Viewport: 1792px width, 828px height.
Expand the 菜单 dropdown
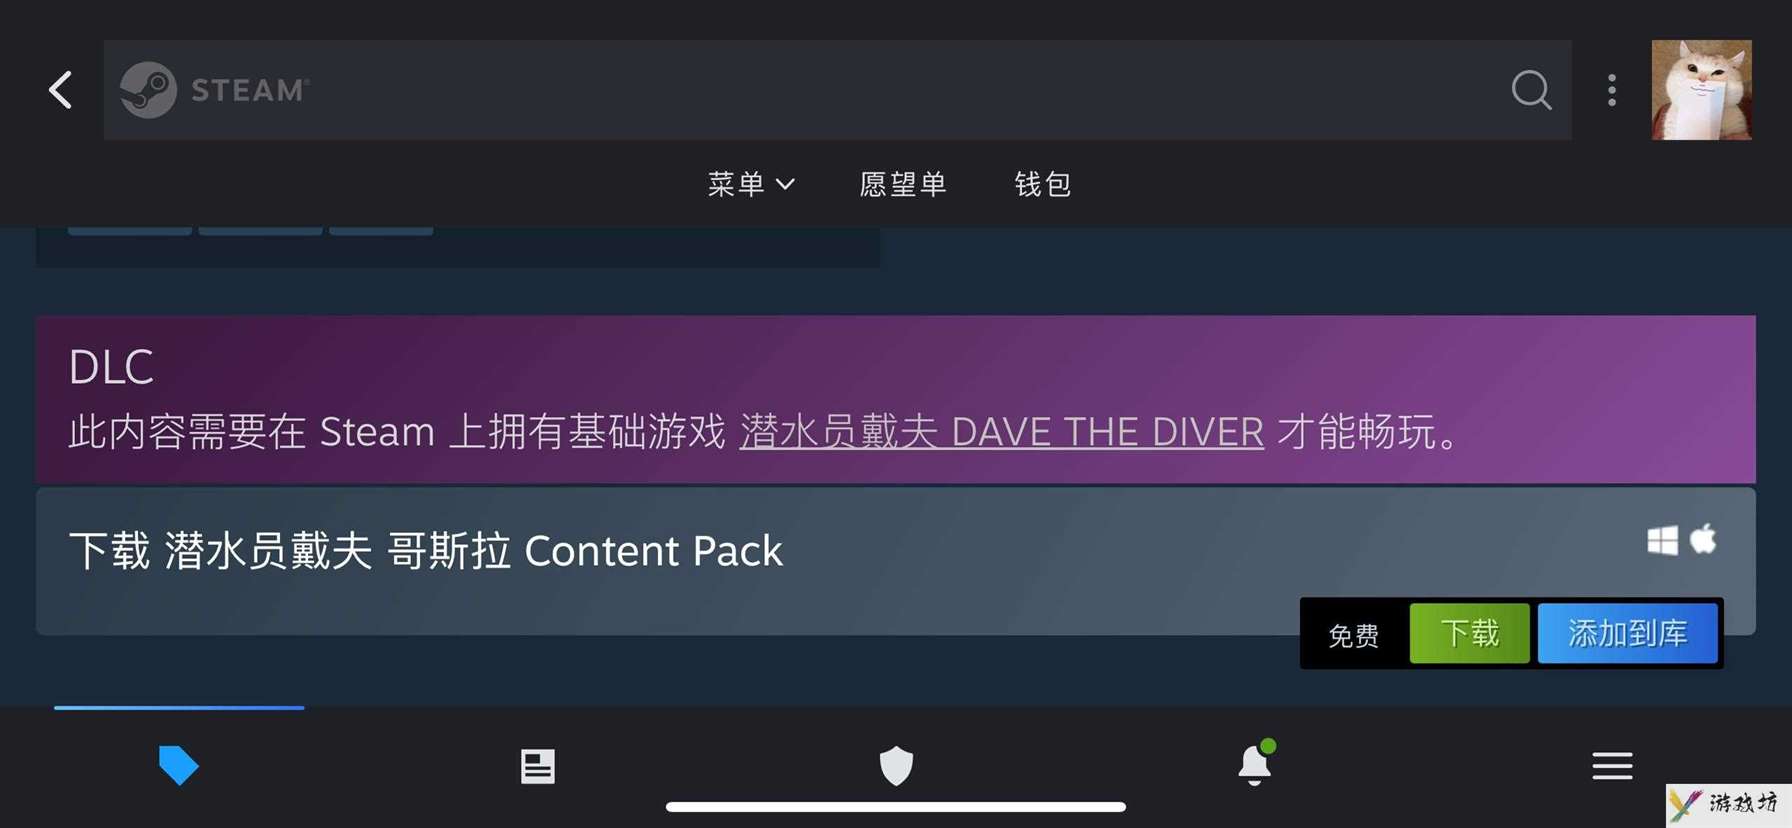pos(751,184)
